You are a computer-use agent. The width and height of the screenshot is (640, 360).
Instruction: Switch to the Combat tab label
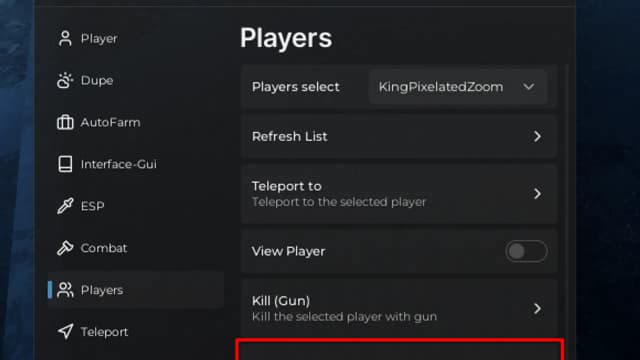tap(104, 248)
